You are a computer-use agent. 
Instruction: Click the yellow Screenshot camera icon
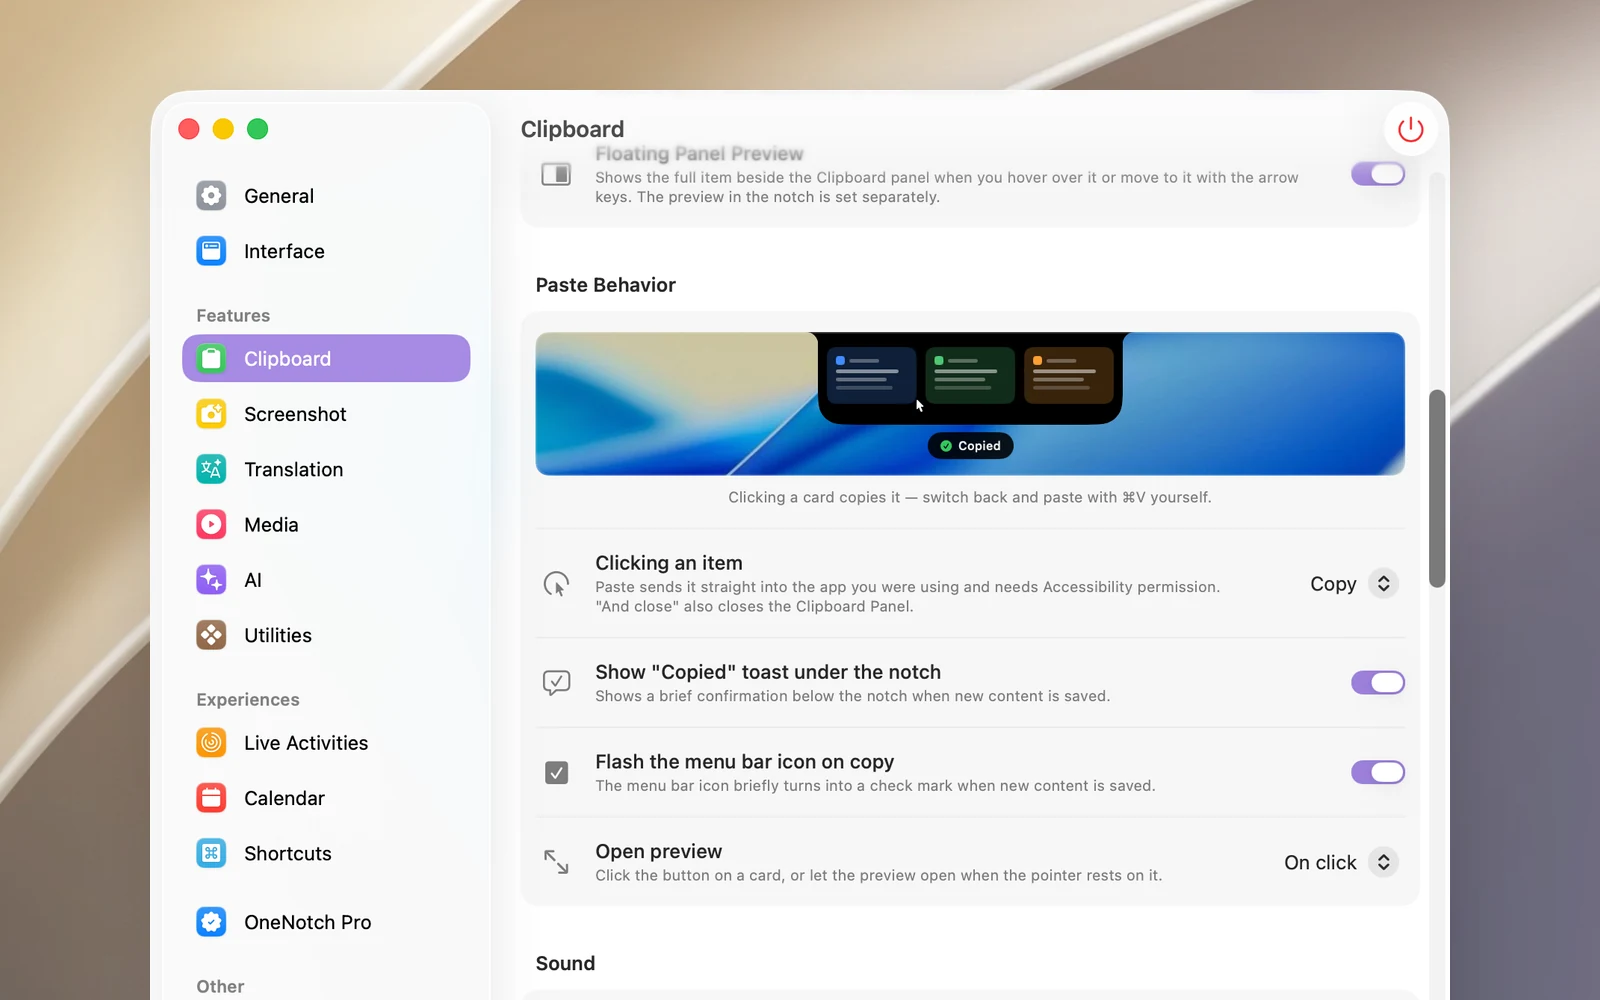click(x=211, y=414)
